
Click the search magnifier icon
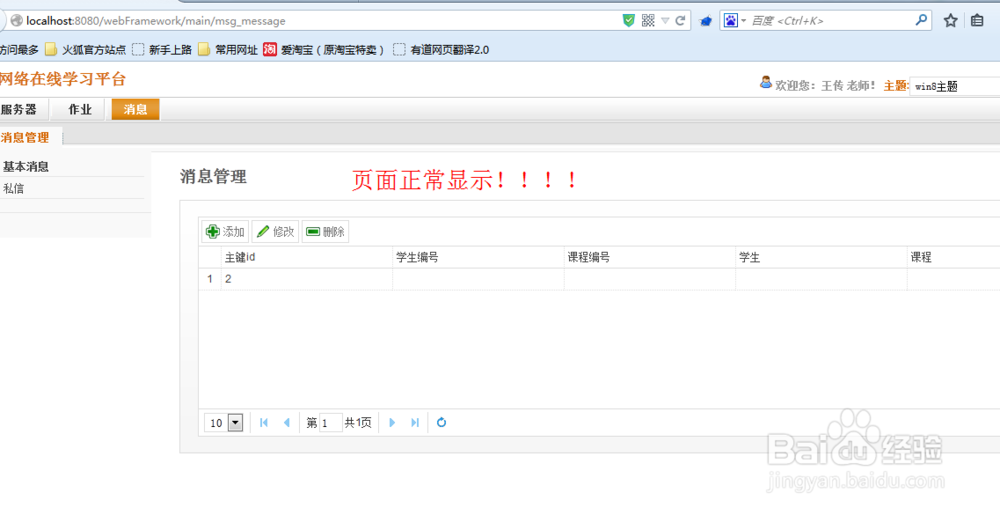(x=921, y=20)
